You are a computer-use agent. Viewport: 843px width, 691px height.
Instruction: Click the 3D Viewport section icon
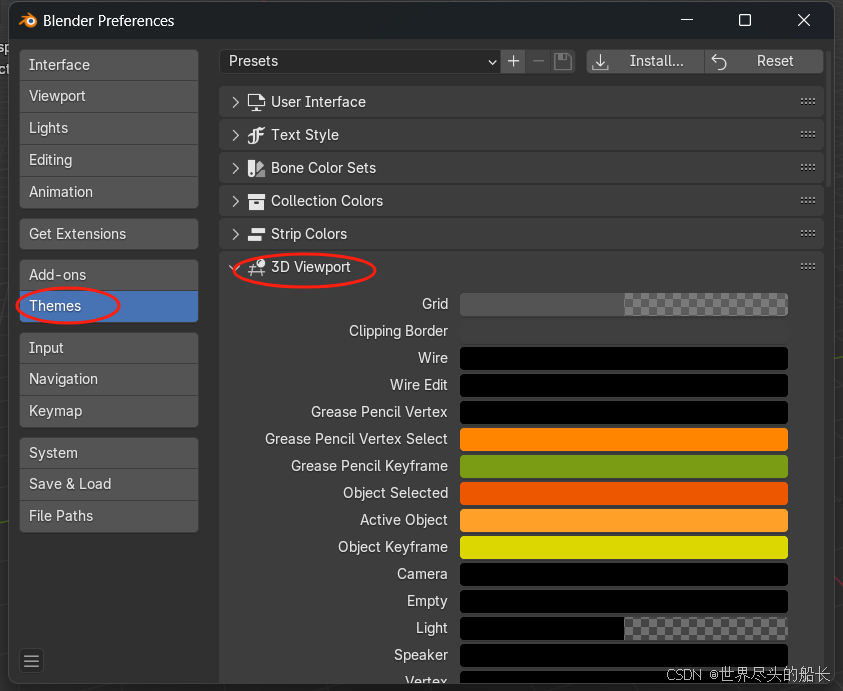256,267
